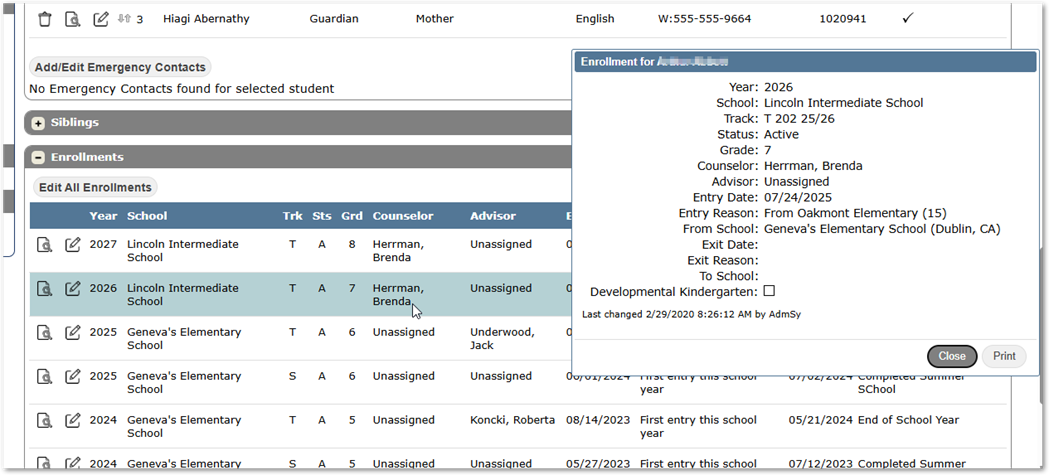Viewport: 1049px width, 475px height.
Task: Edit the 2024 Koncki, Roberta enrollment
Action: pyautogui.click(x=72, y=421)
